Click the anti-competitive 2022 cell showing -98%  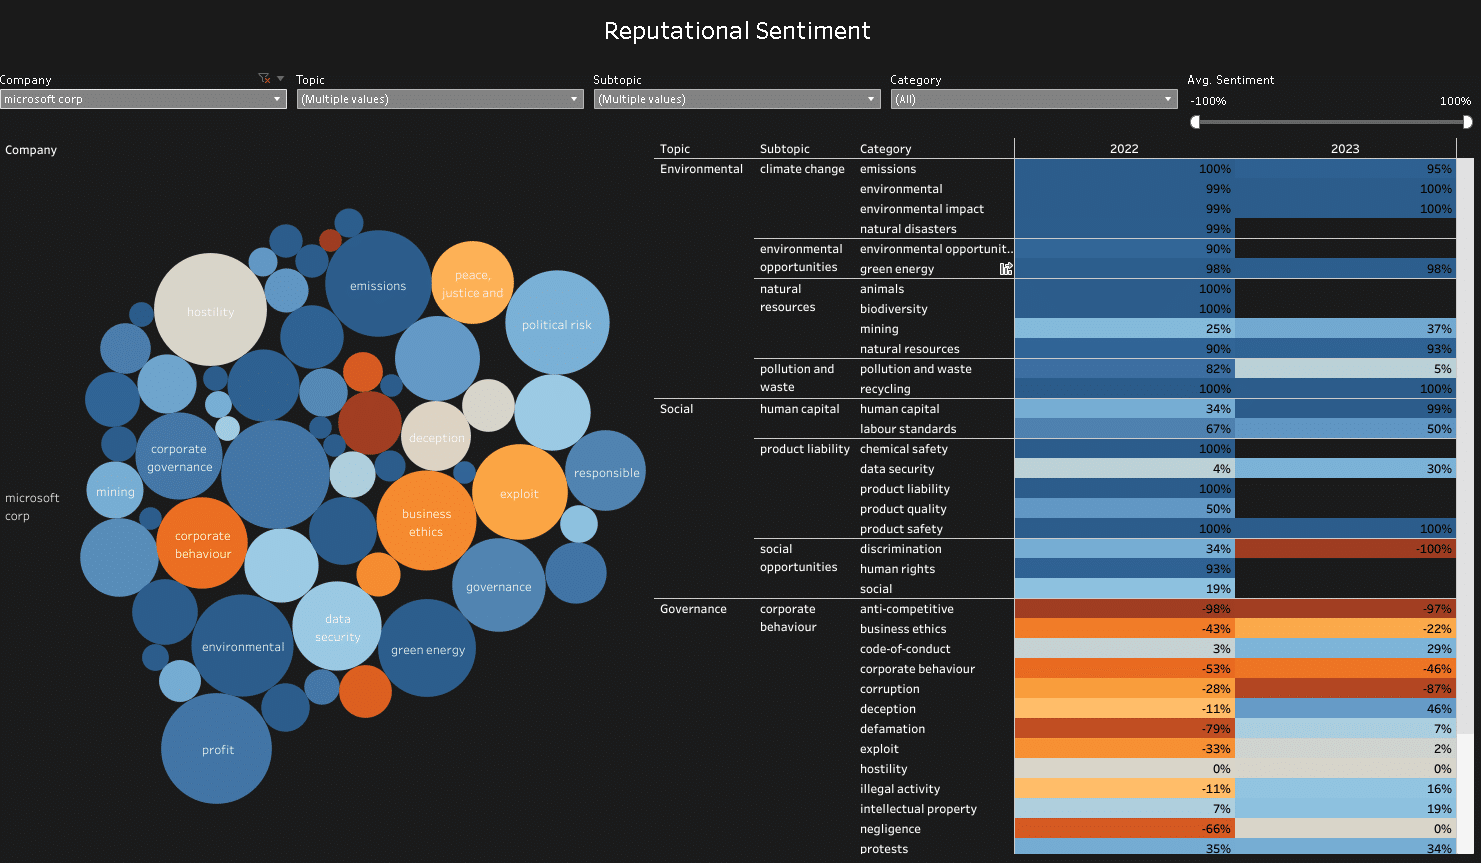(x=1124, y=609)
